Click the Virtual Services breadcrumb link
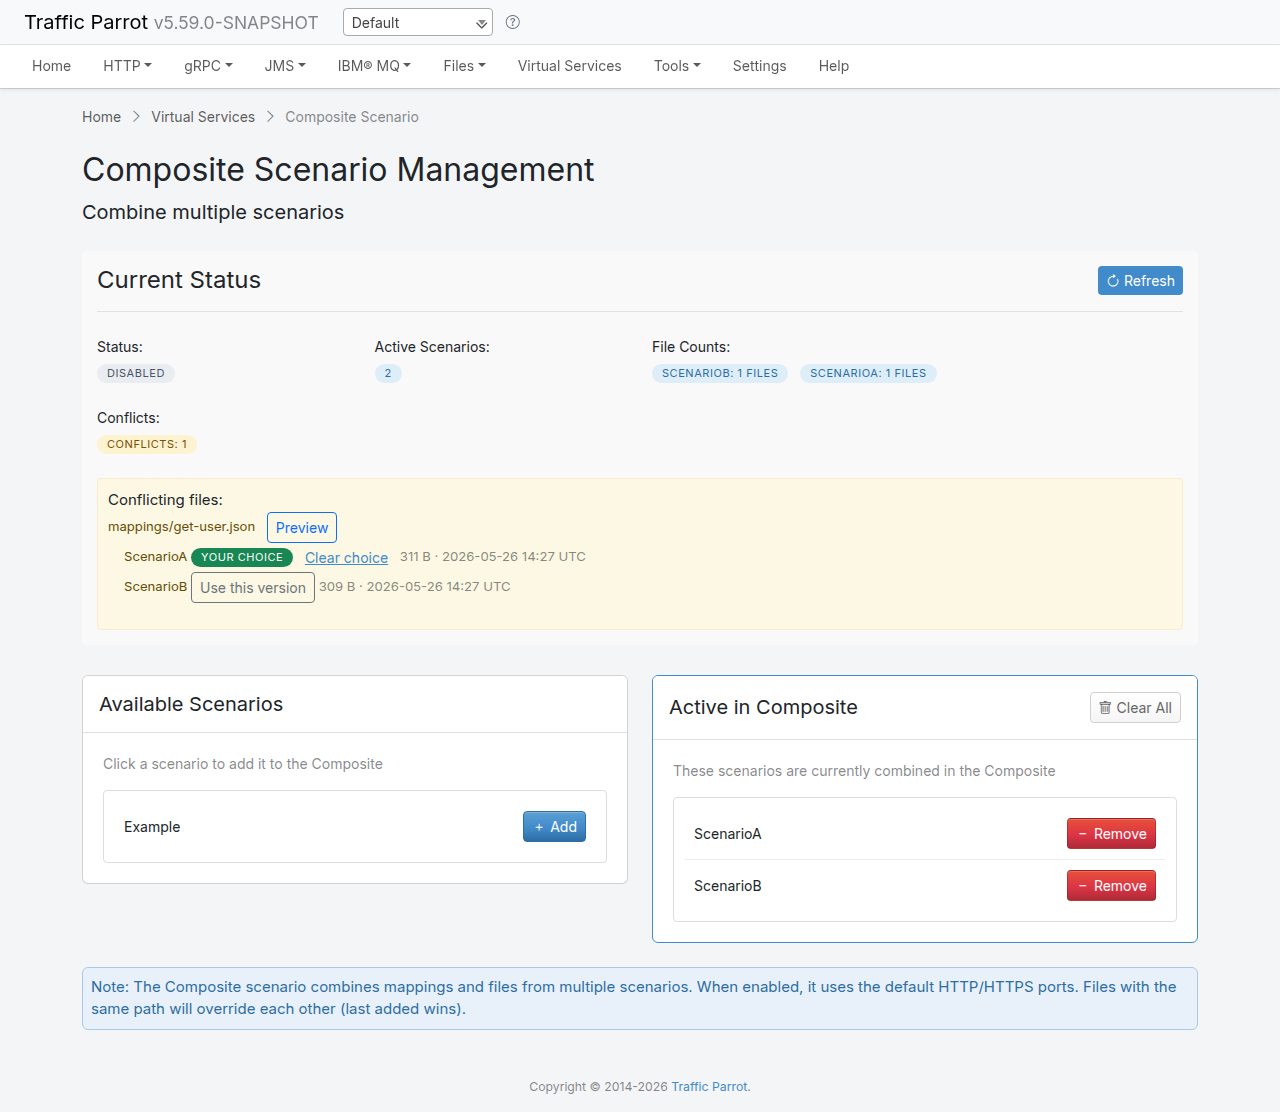The height and width of the screenshot is (1112, 1280). click(203, 117)
